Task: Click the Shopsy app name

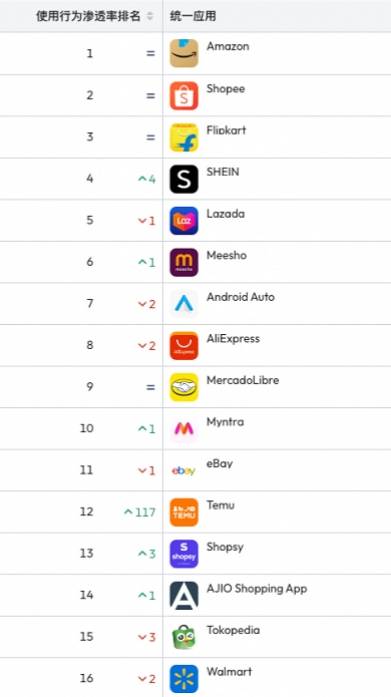Action: click(x=225, y=547)
